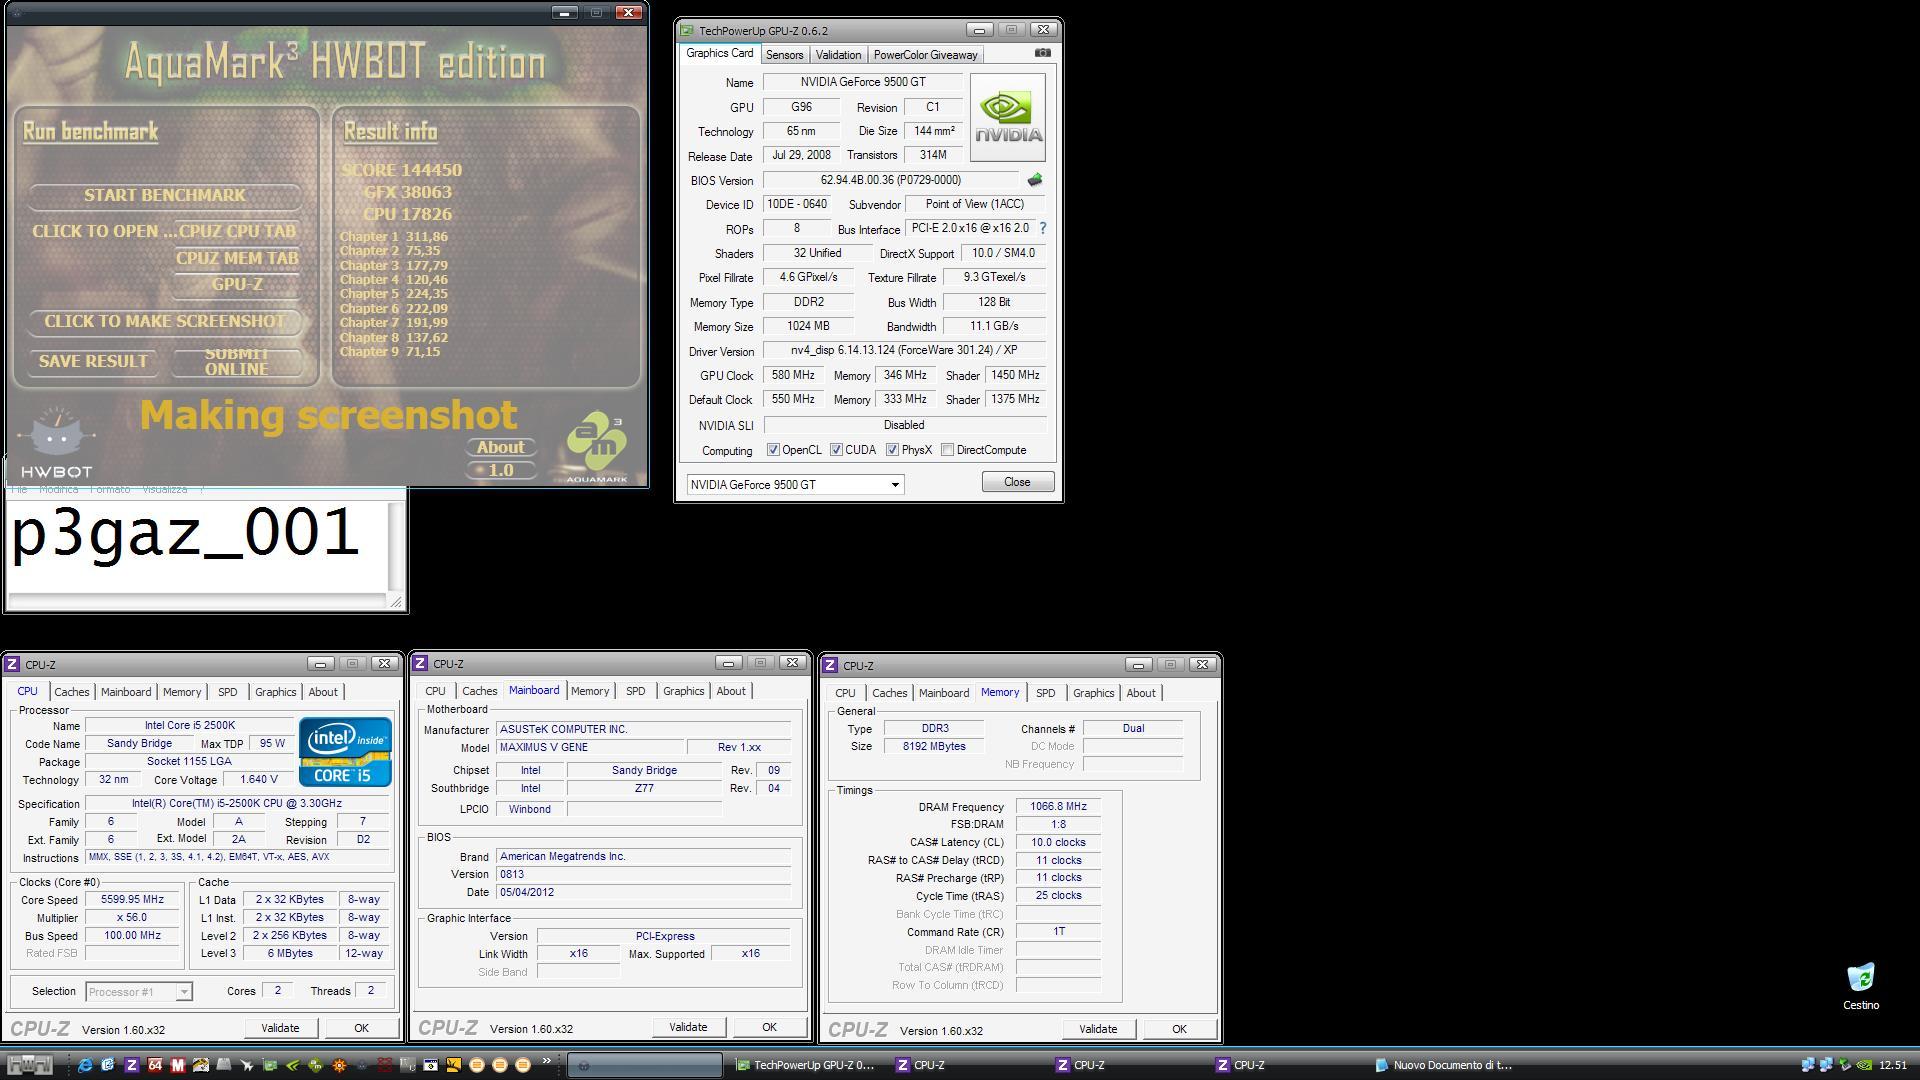The width and height of the screenshot is (1920, 1080).
Task: Click OK in the middle CPU-Z window
Action: pos(769,1027)
